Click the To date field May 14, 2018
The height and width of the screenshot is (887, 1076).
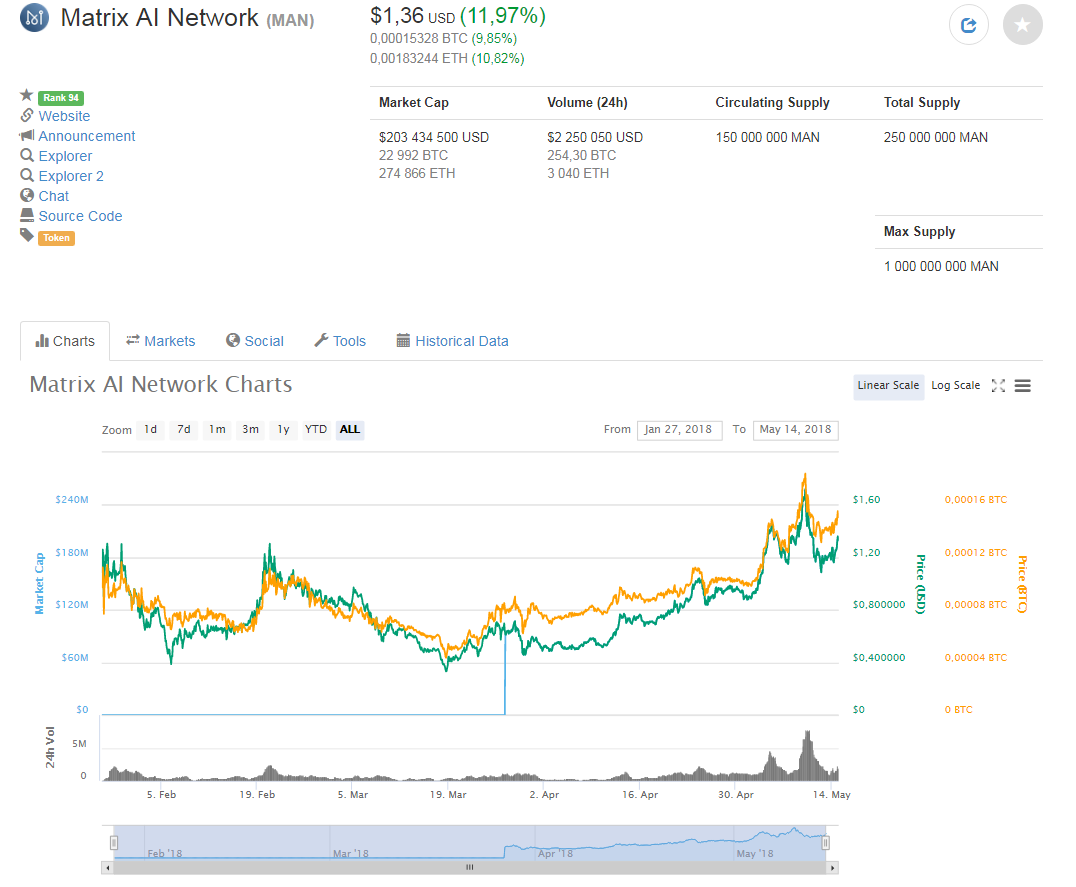tap(795, 430)
